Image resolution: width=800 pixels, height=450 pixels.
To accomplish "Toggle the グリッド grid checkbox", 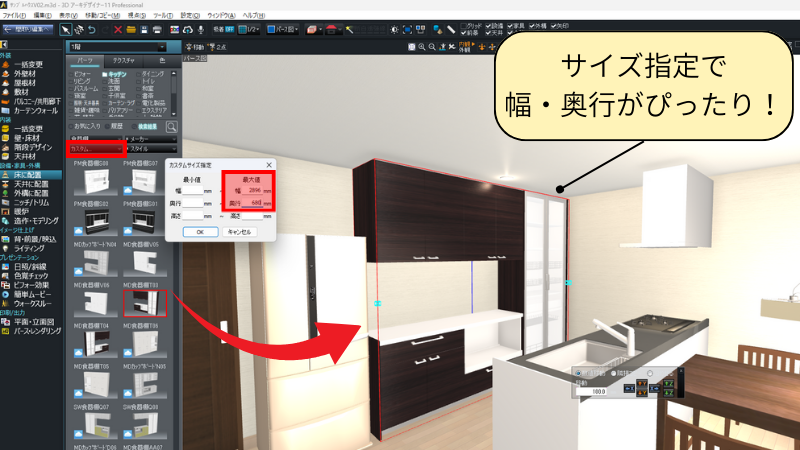I will (x=463, y=26).
